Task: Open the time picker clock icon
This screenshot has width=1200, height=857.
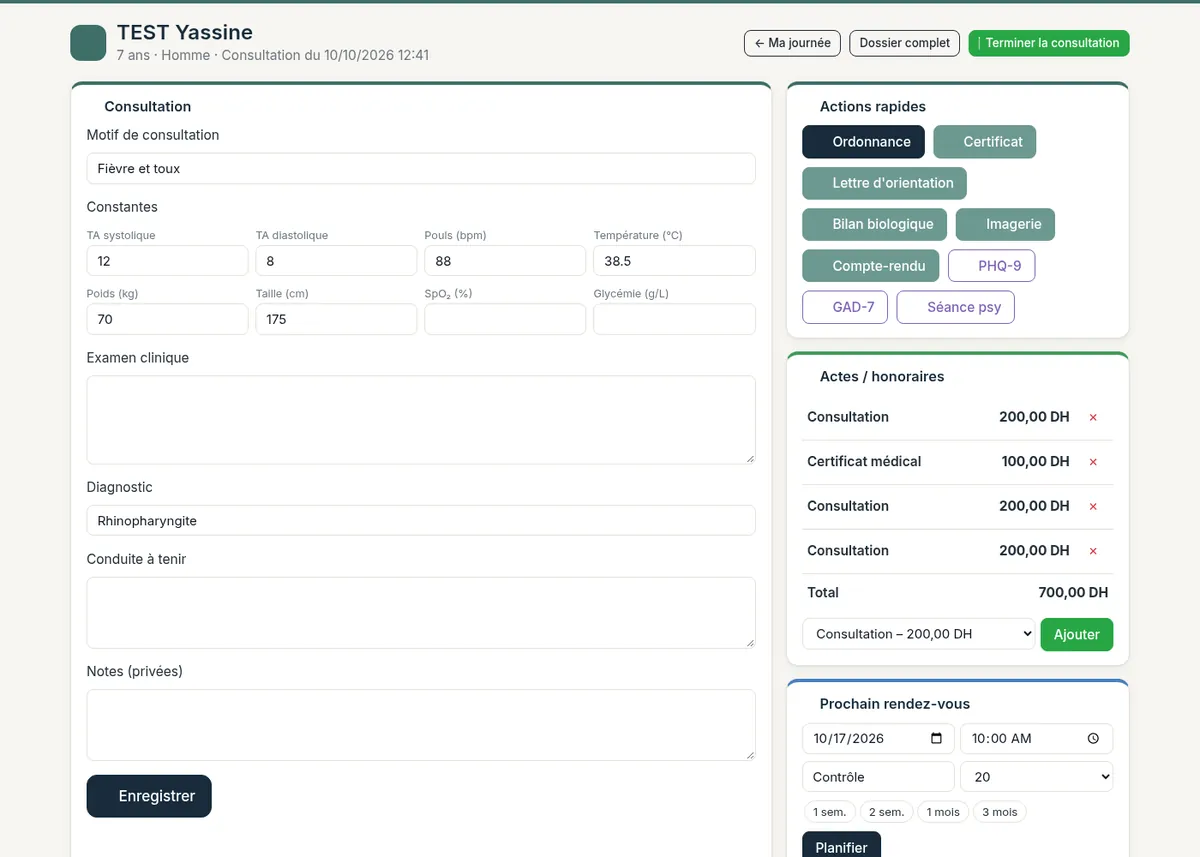Action: click(1093, 739)
